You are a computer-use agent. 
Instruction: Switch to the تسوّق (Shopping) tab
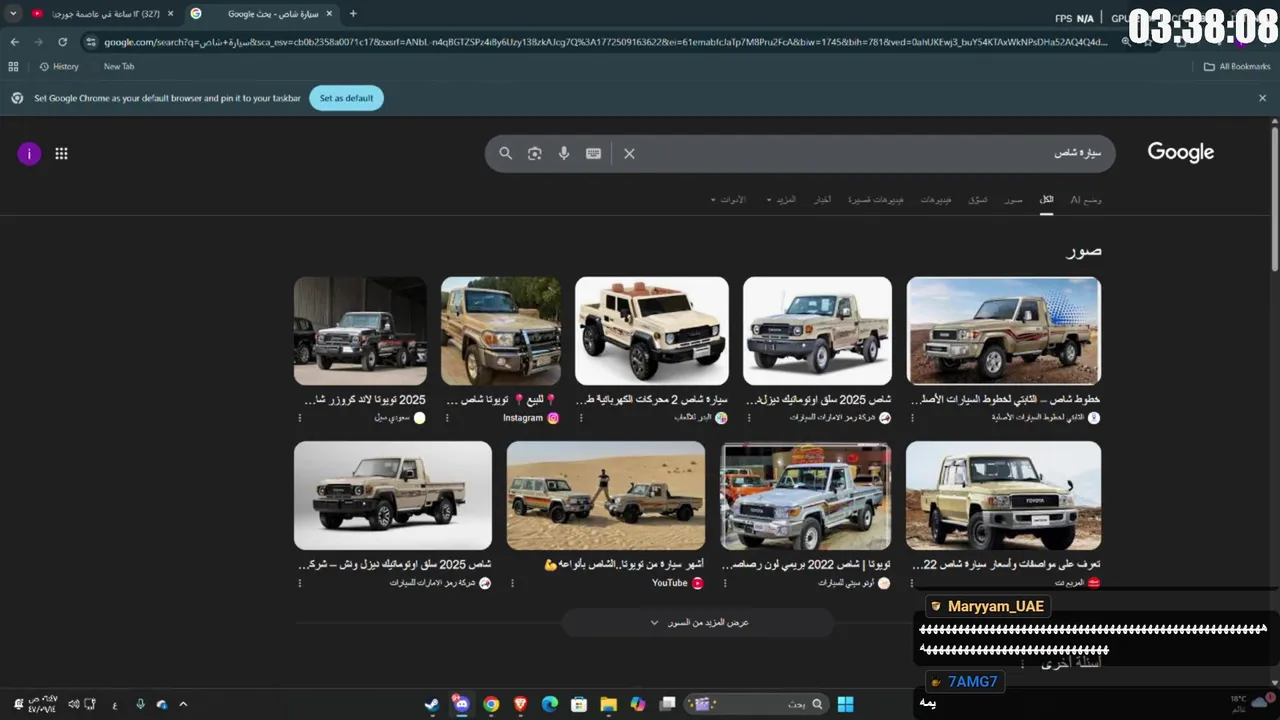(978, 200)
